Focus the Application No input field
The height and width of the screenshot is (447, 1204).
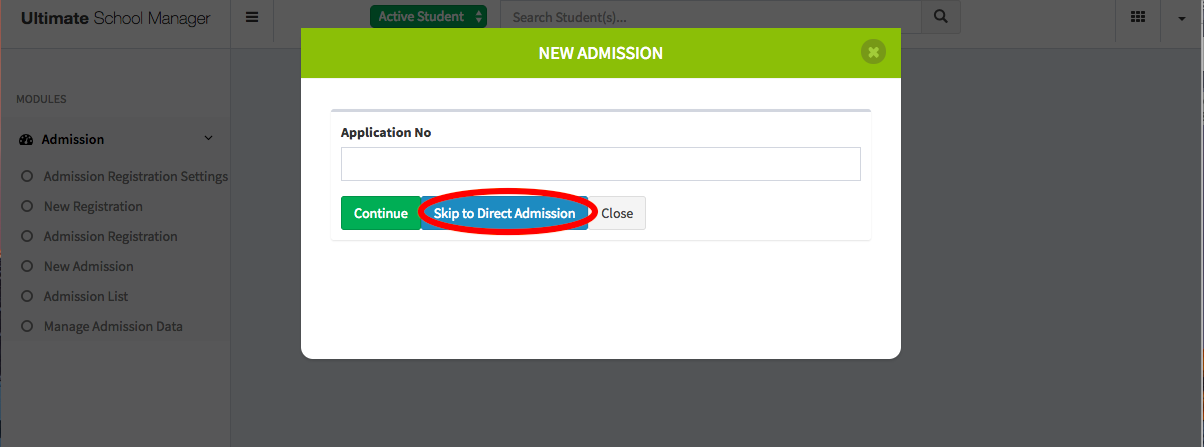pos(601,164)
